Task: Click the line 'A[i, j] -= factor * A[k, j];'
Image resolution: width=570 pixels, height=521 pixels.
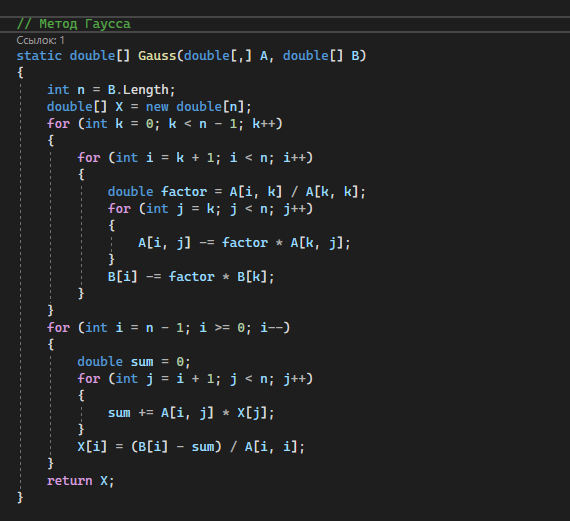Action: click(244, 243)
